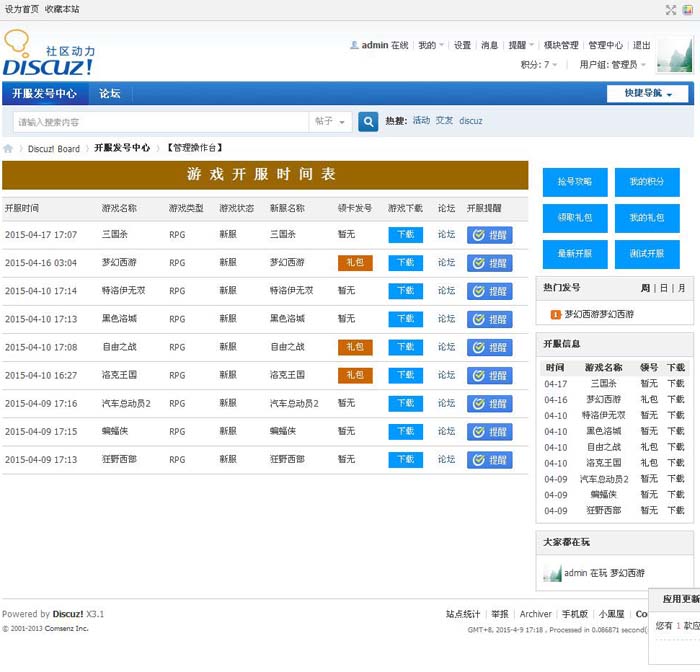Click small avatar beside admin 在玩
700x672 pixels.
552,574
